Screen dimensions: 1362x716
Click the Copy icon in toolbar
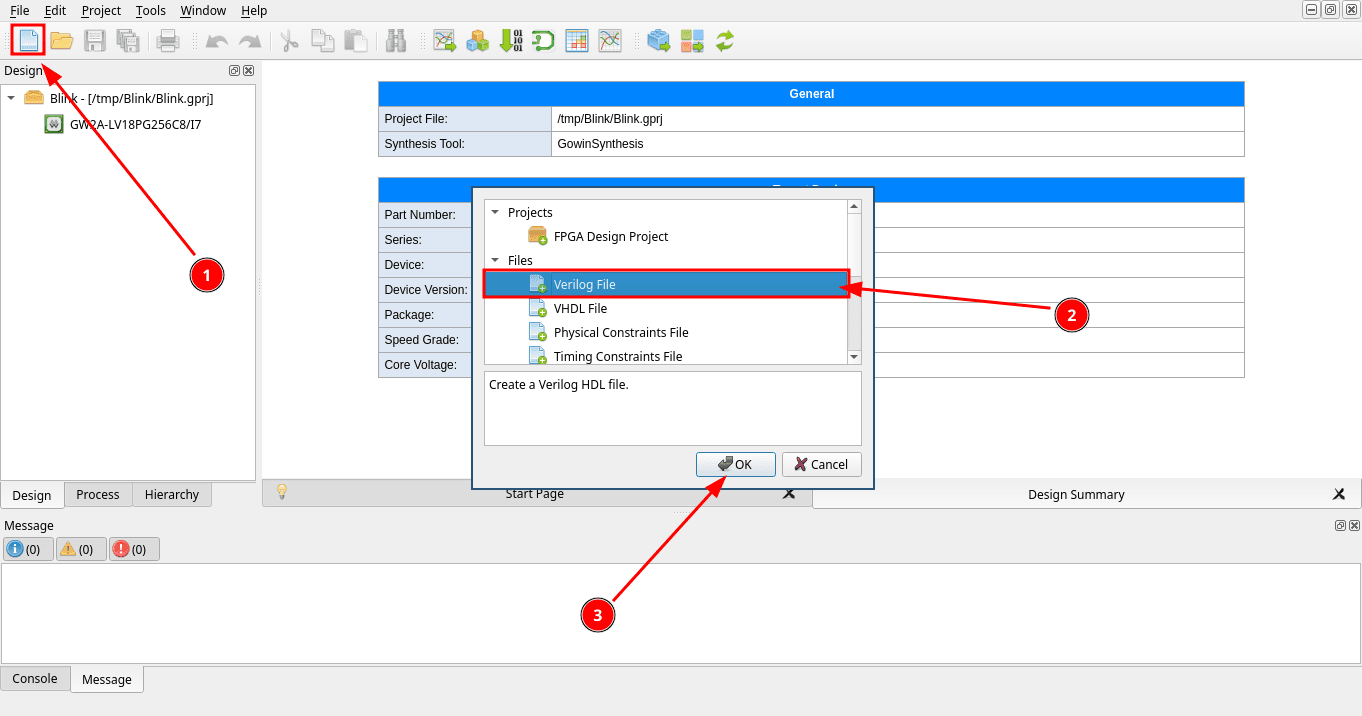pos(322,40)
